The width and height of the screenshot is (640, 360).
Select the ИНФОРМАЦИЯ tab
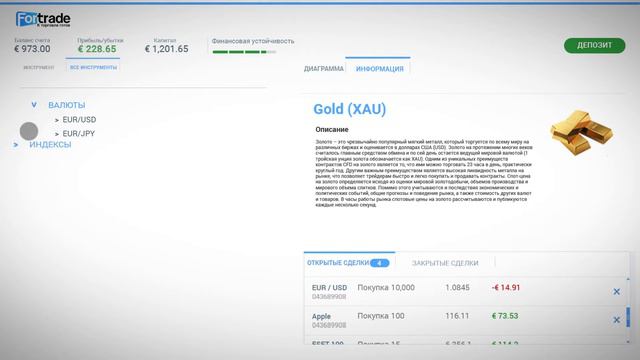[380, 69]
